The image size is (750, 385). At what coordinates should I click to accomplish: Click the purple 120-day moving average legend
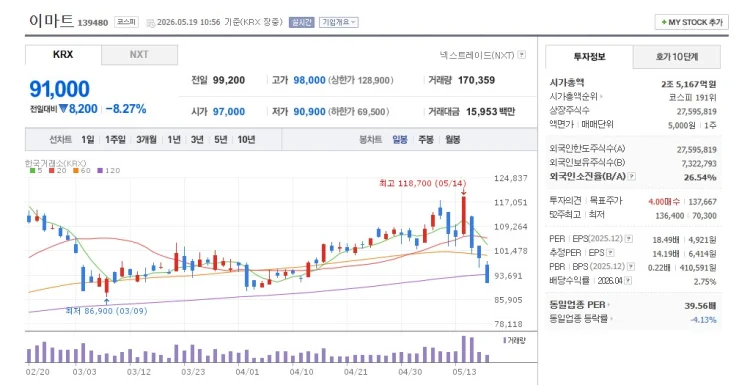(109, 170)
